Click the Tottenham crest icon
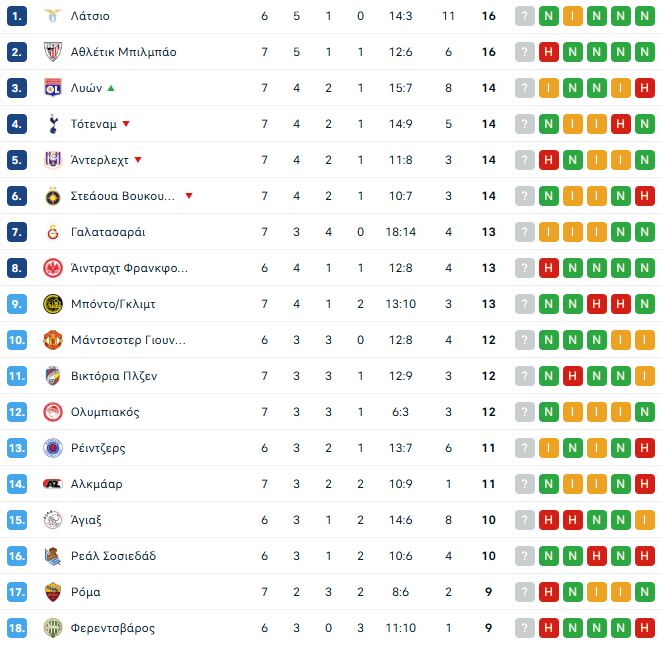 point(52,124)
